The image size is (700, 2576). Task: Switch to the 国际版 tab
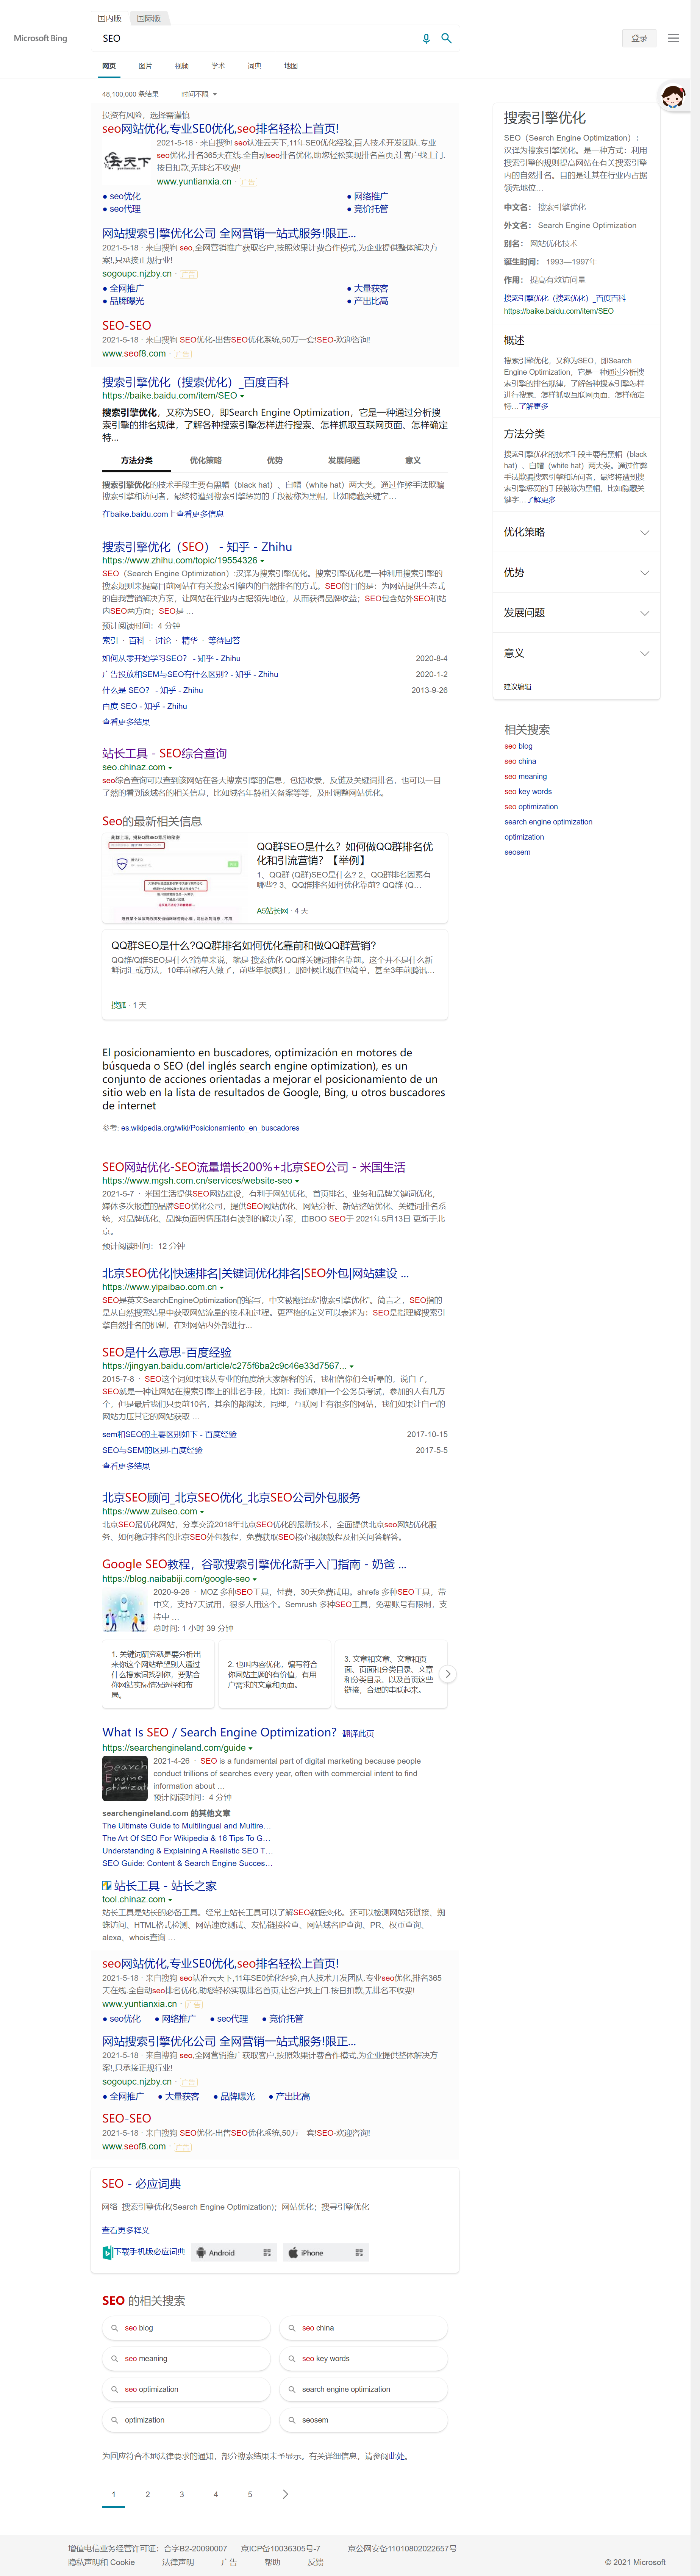pos(149,18)
